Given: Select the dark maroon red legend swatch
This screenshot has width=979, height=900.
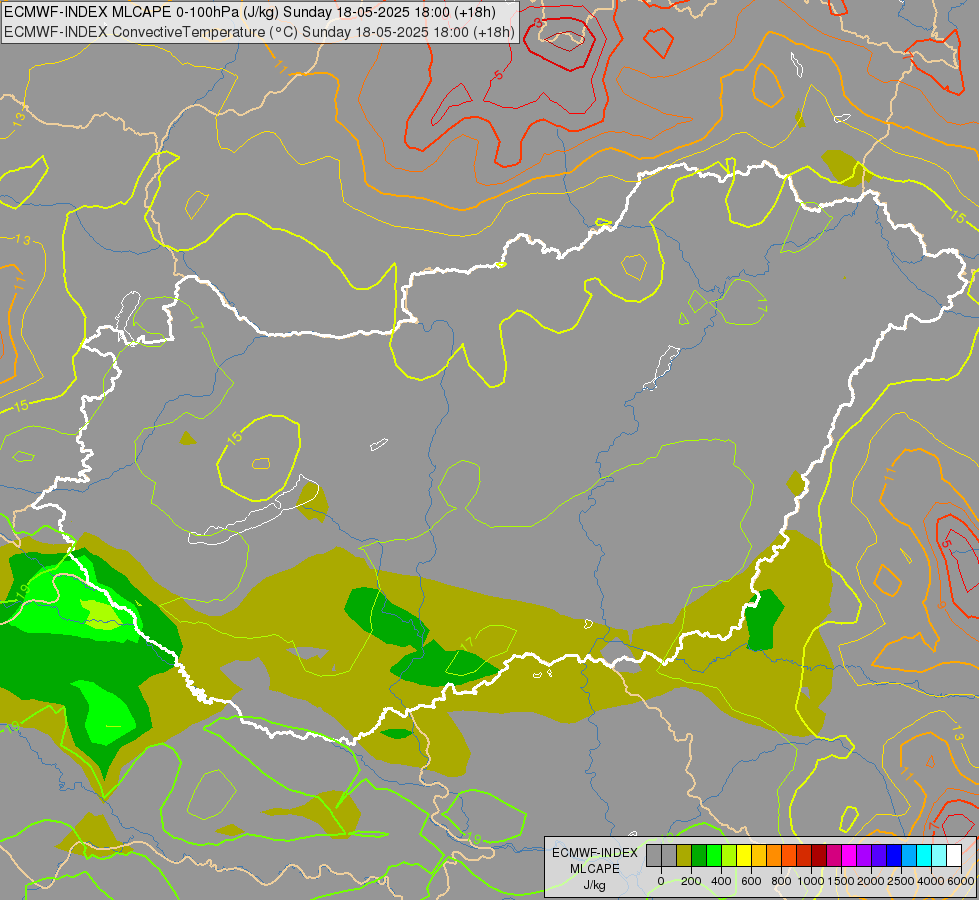Looking at the screenshot, I should (819, 855).
